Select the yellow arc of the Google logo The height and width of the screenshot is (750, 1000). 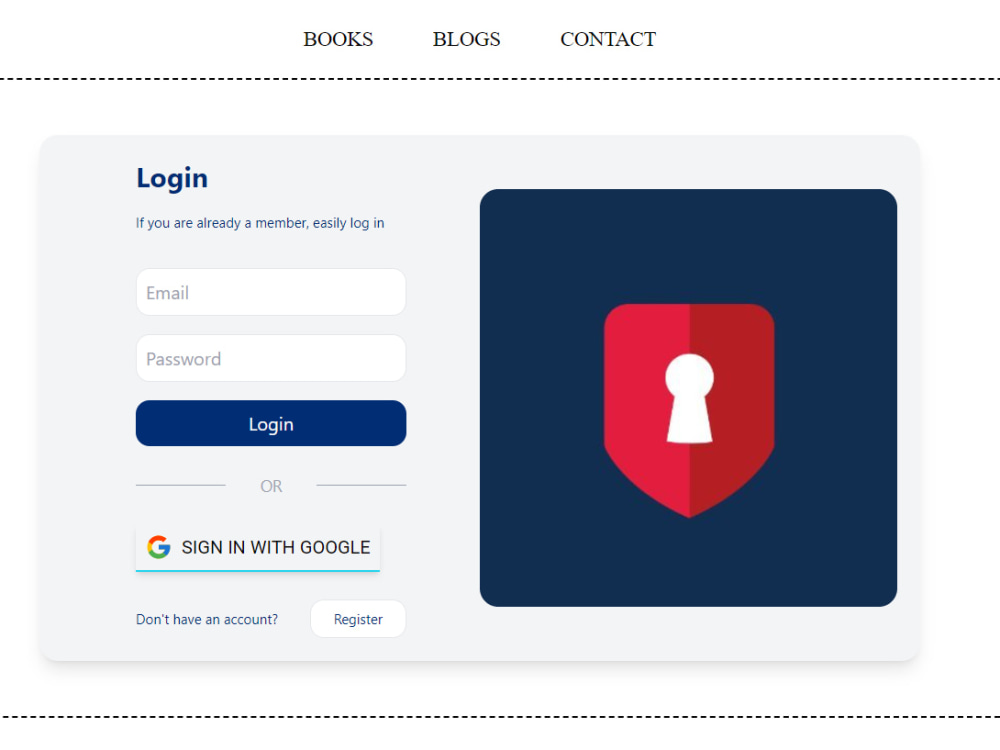(150, 547)
